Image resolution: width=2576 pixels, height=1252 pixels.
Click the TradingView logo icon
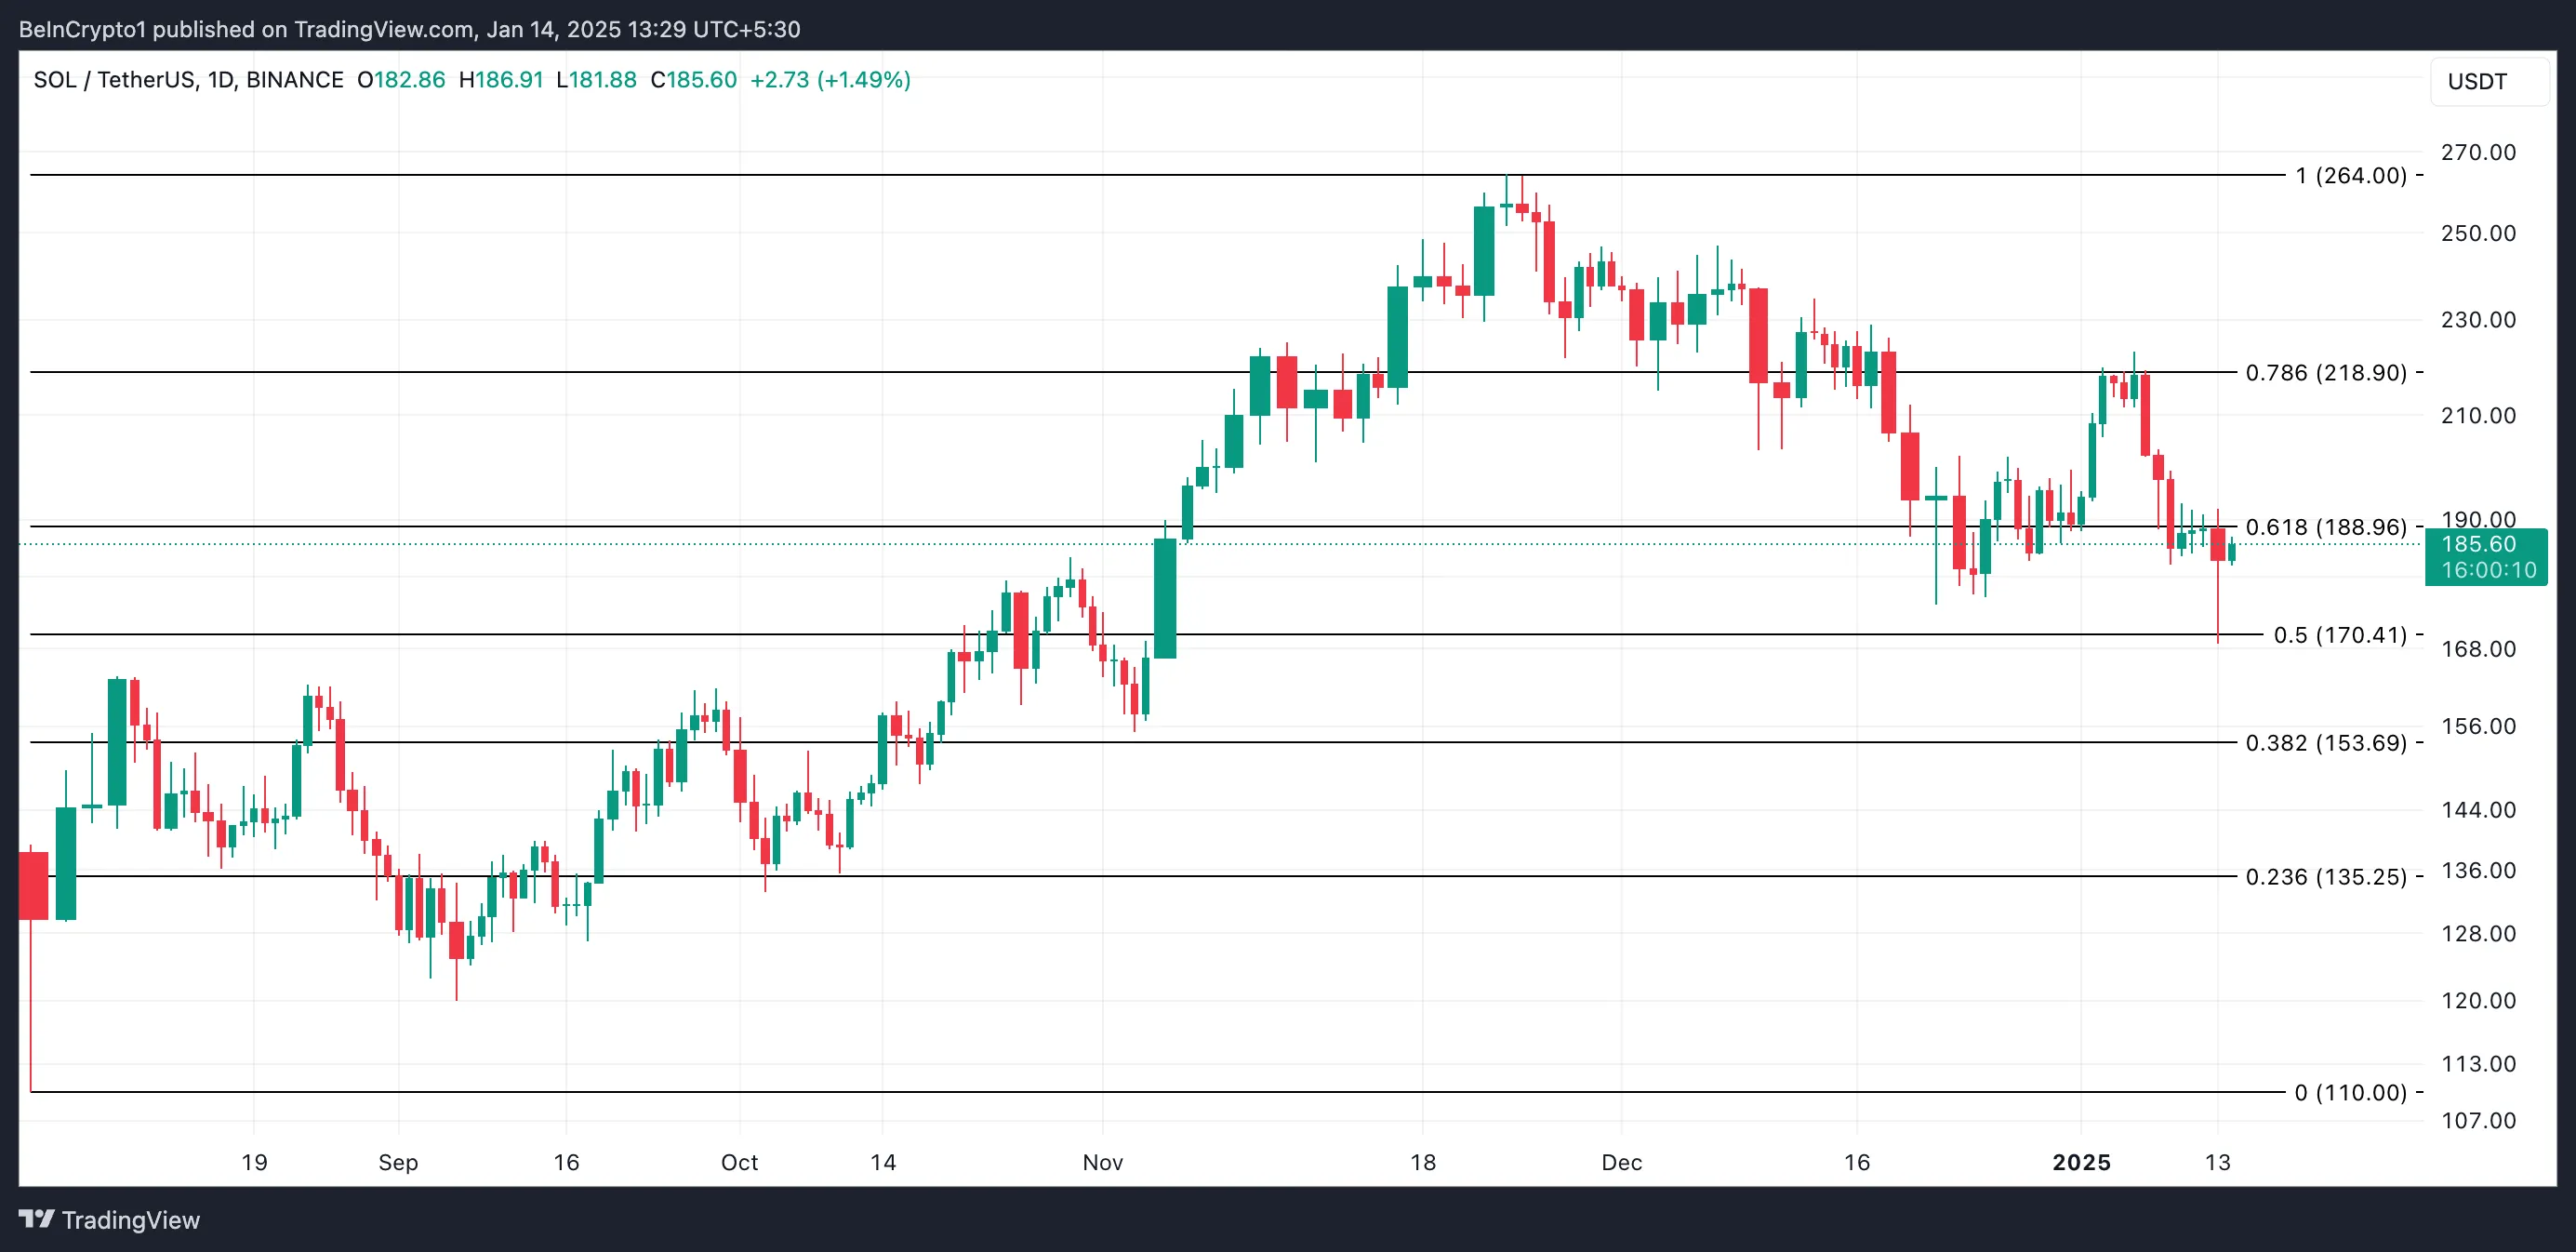click(x=37, y=1219)
